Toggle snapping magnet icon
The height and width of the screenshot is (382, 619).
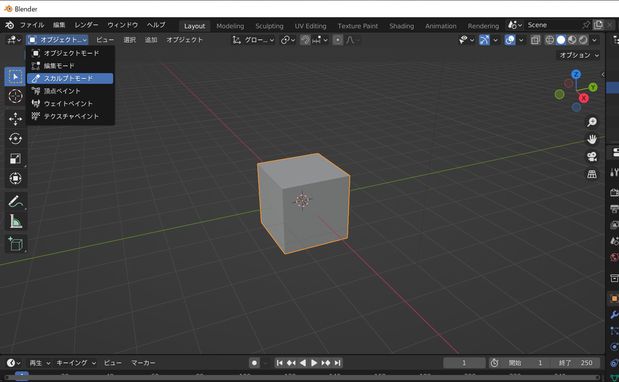tap(305, 40)
